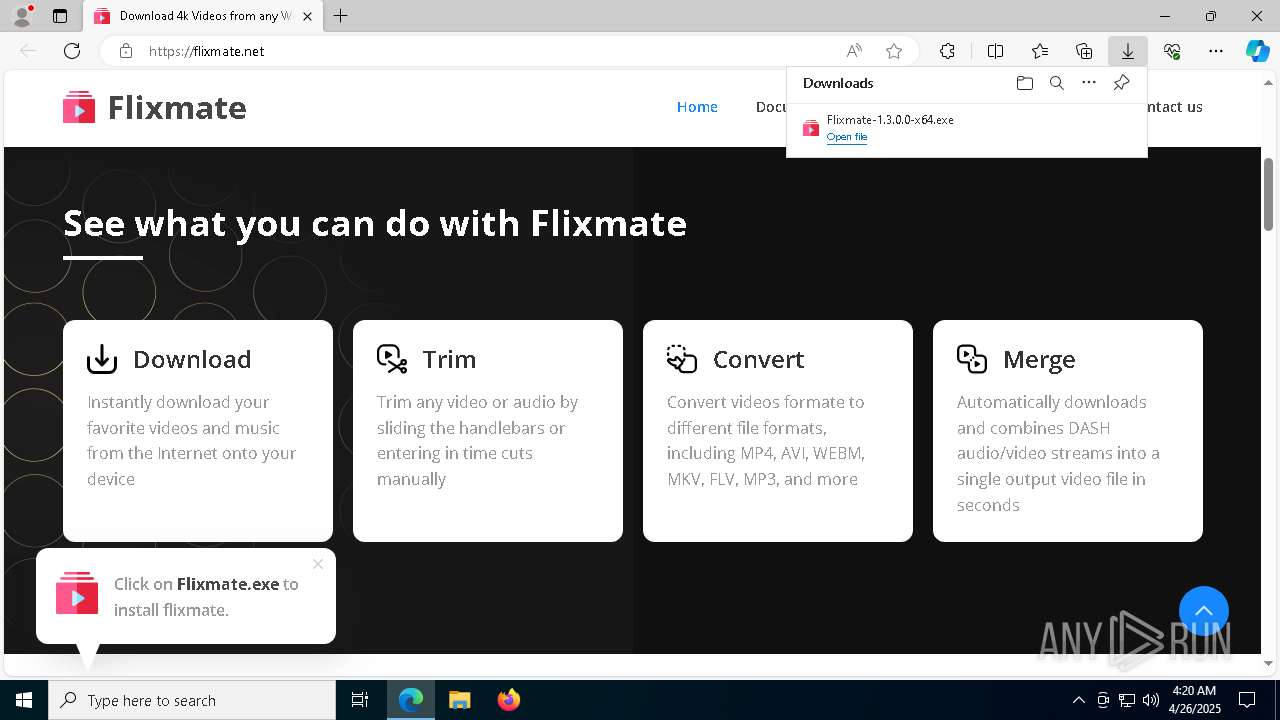Add this page to favorites star
1280x720 pixels.
(894, 51)
